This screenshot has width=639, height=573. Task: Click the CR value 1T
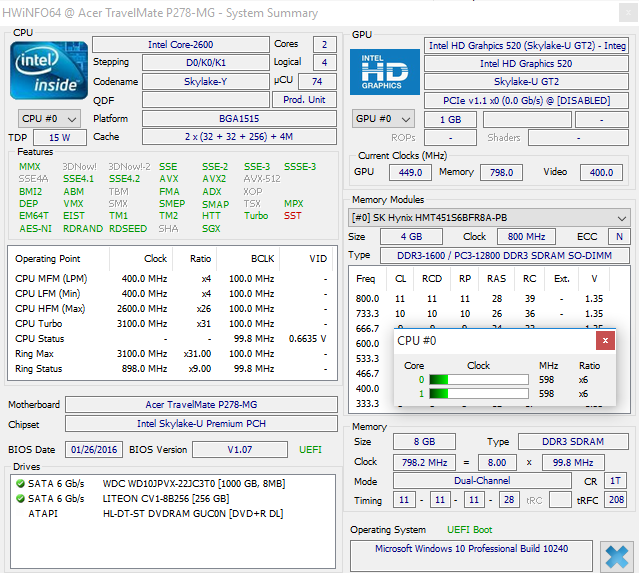pos(615,481)
